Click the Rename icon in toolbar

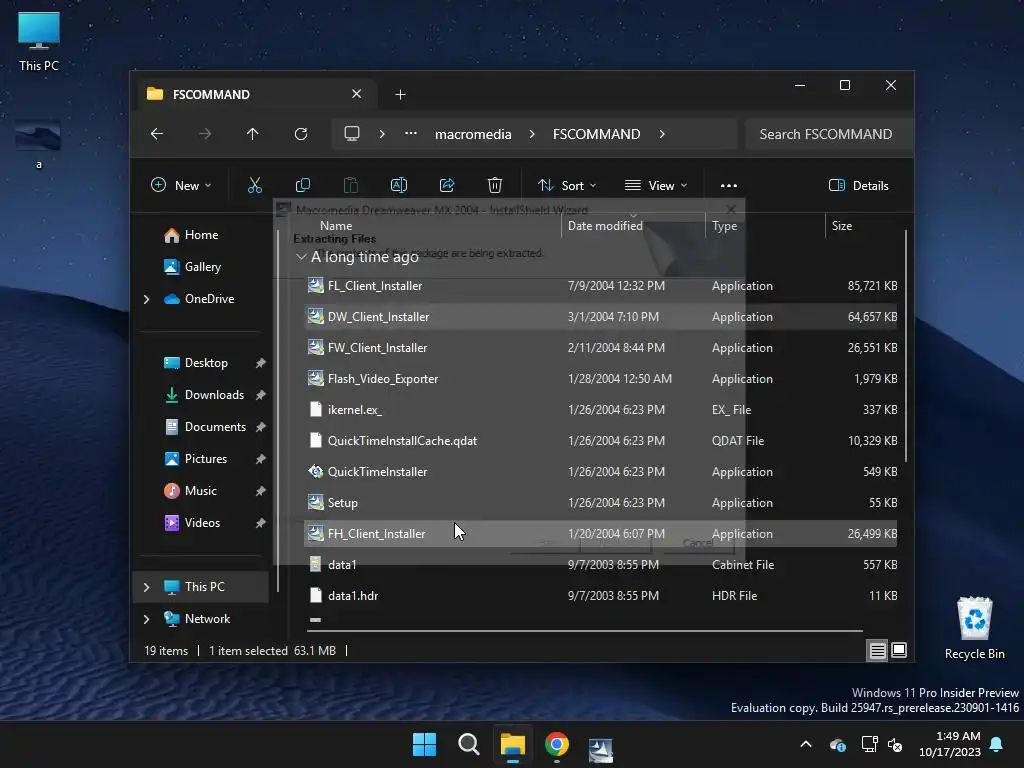(x=398, y=185)
